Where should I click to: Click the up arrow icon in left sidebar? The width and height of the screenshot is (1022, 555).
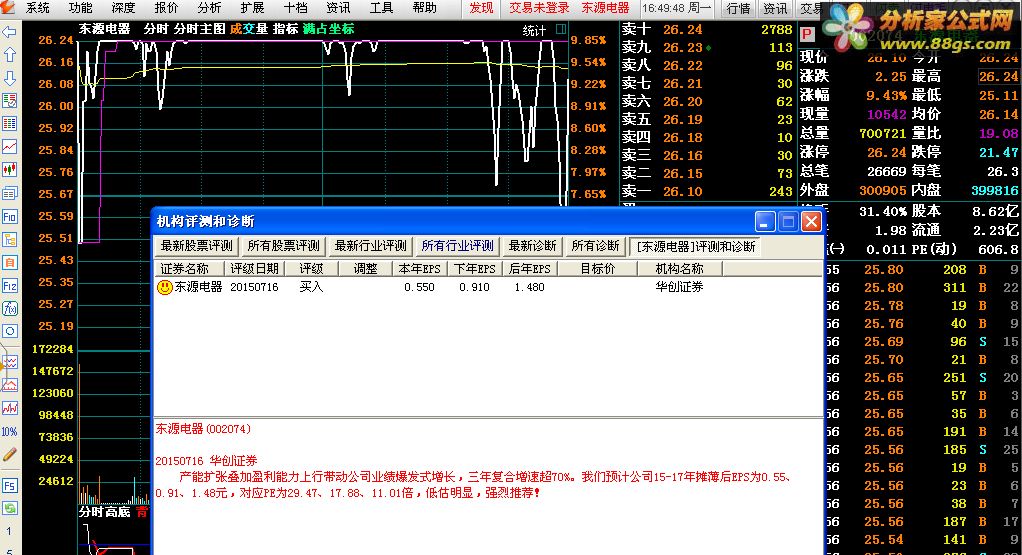(10, 55)
